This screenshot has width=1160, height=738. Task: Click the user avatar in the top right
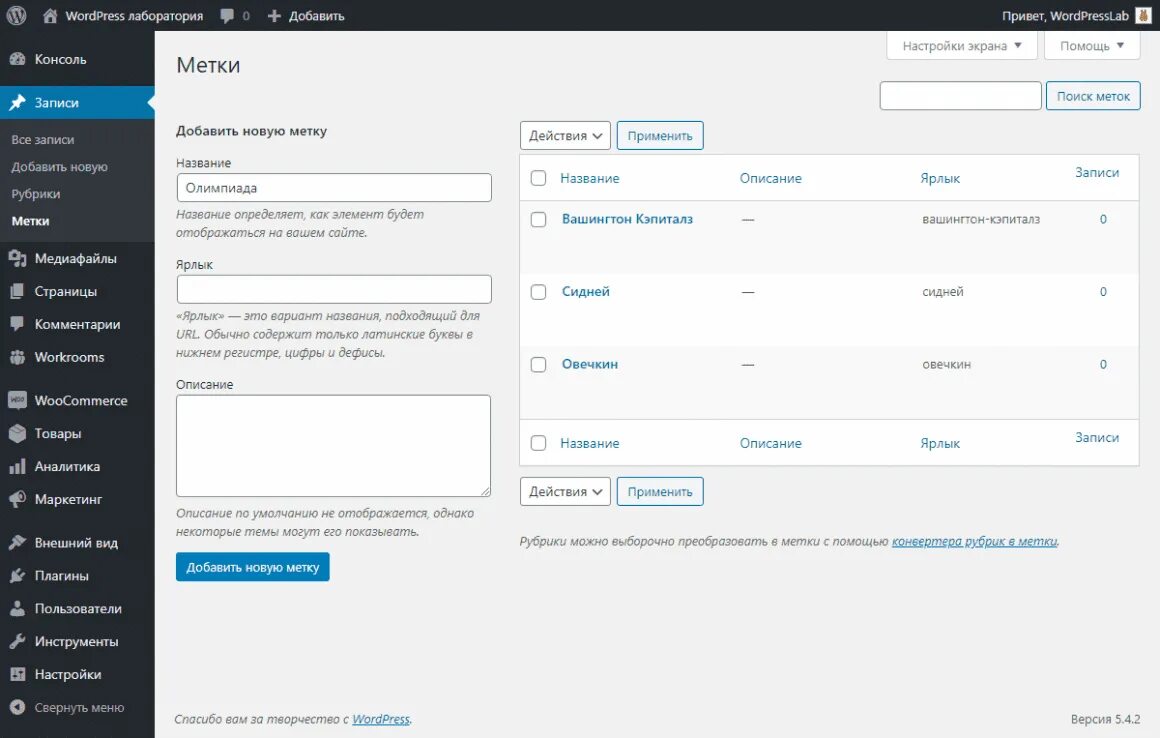point(1143,16)
